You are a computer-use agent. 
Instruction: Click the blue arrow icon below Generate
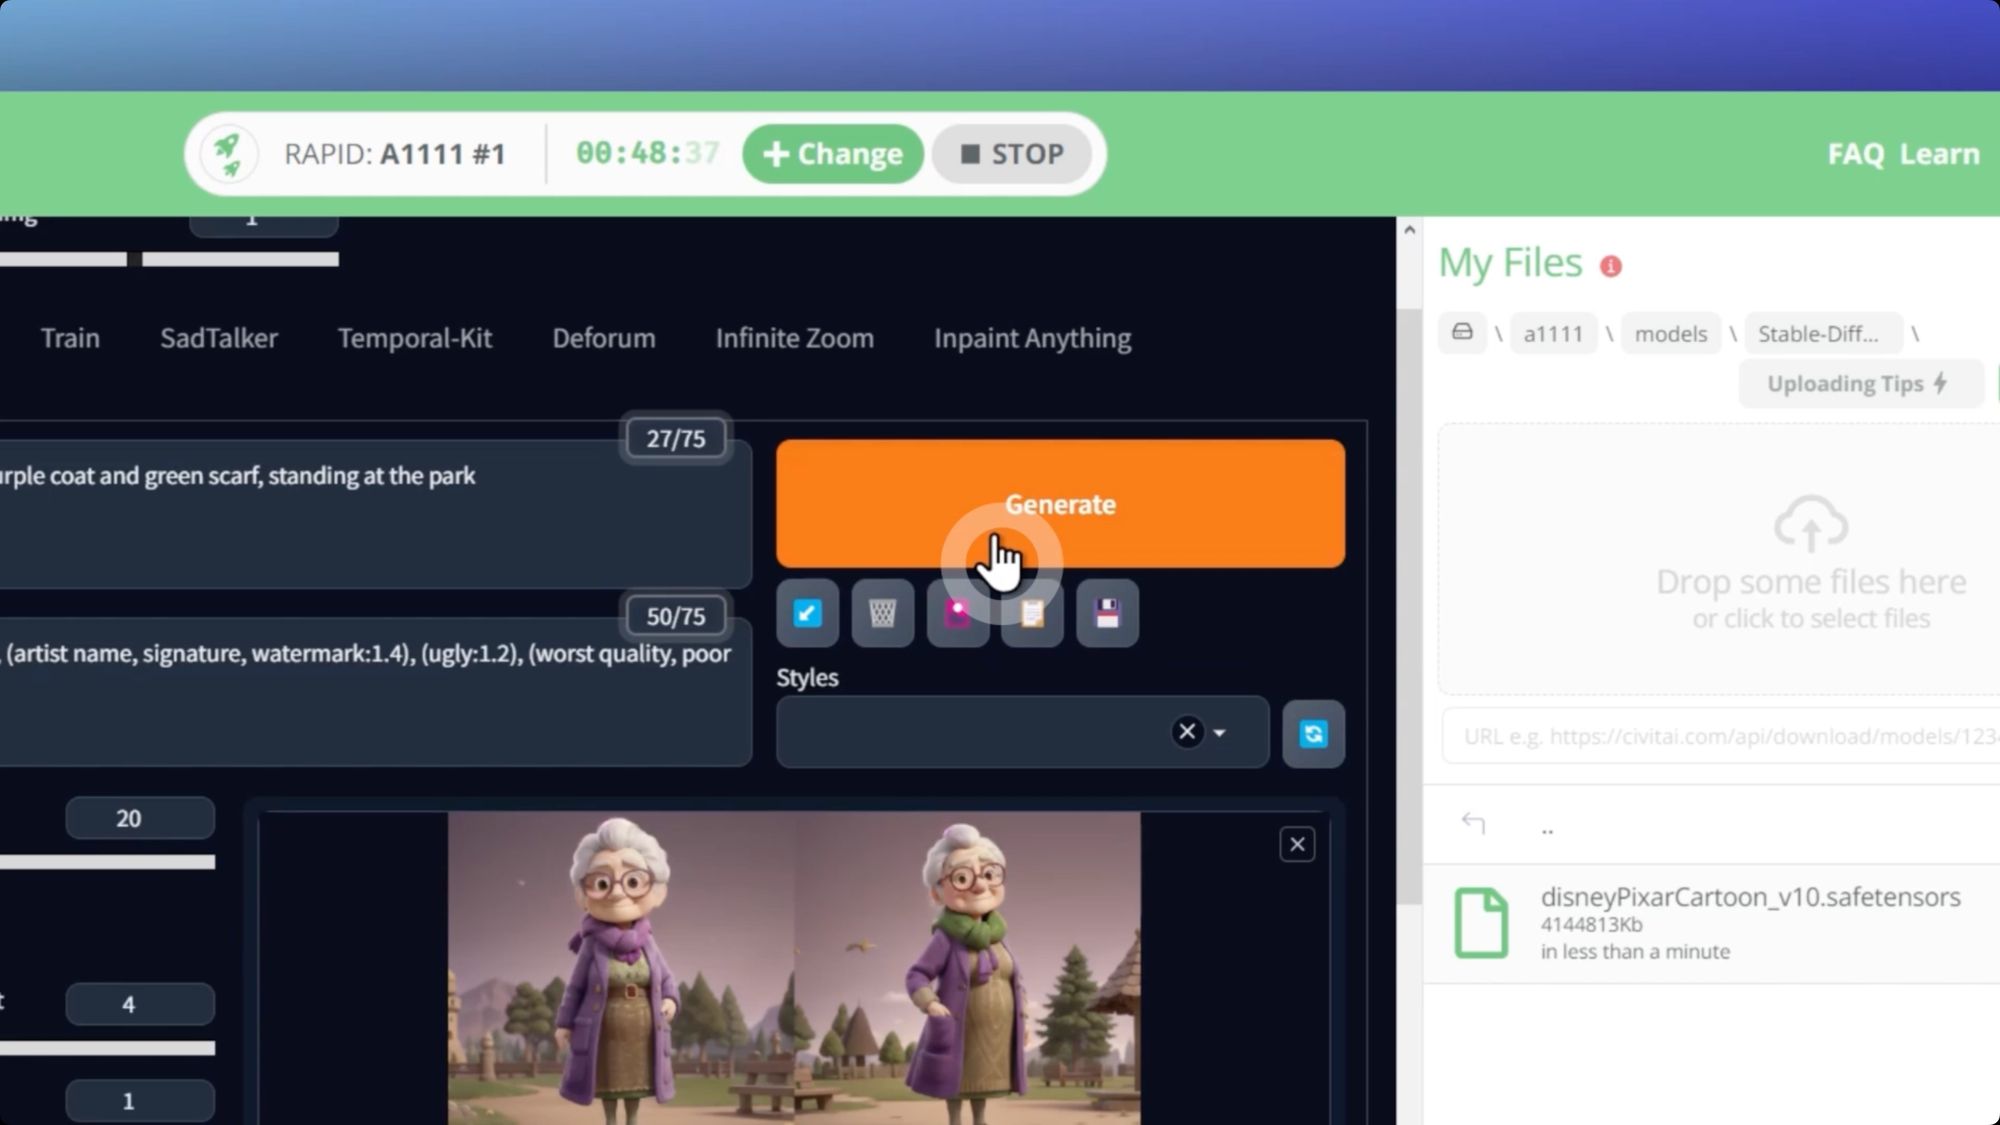(807, 613)
